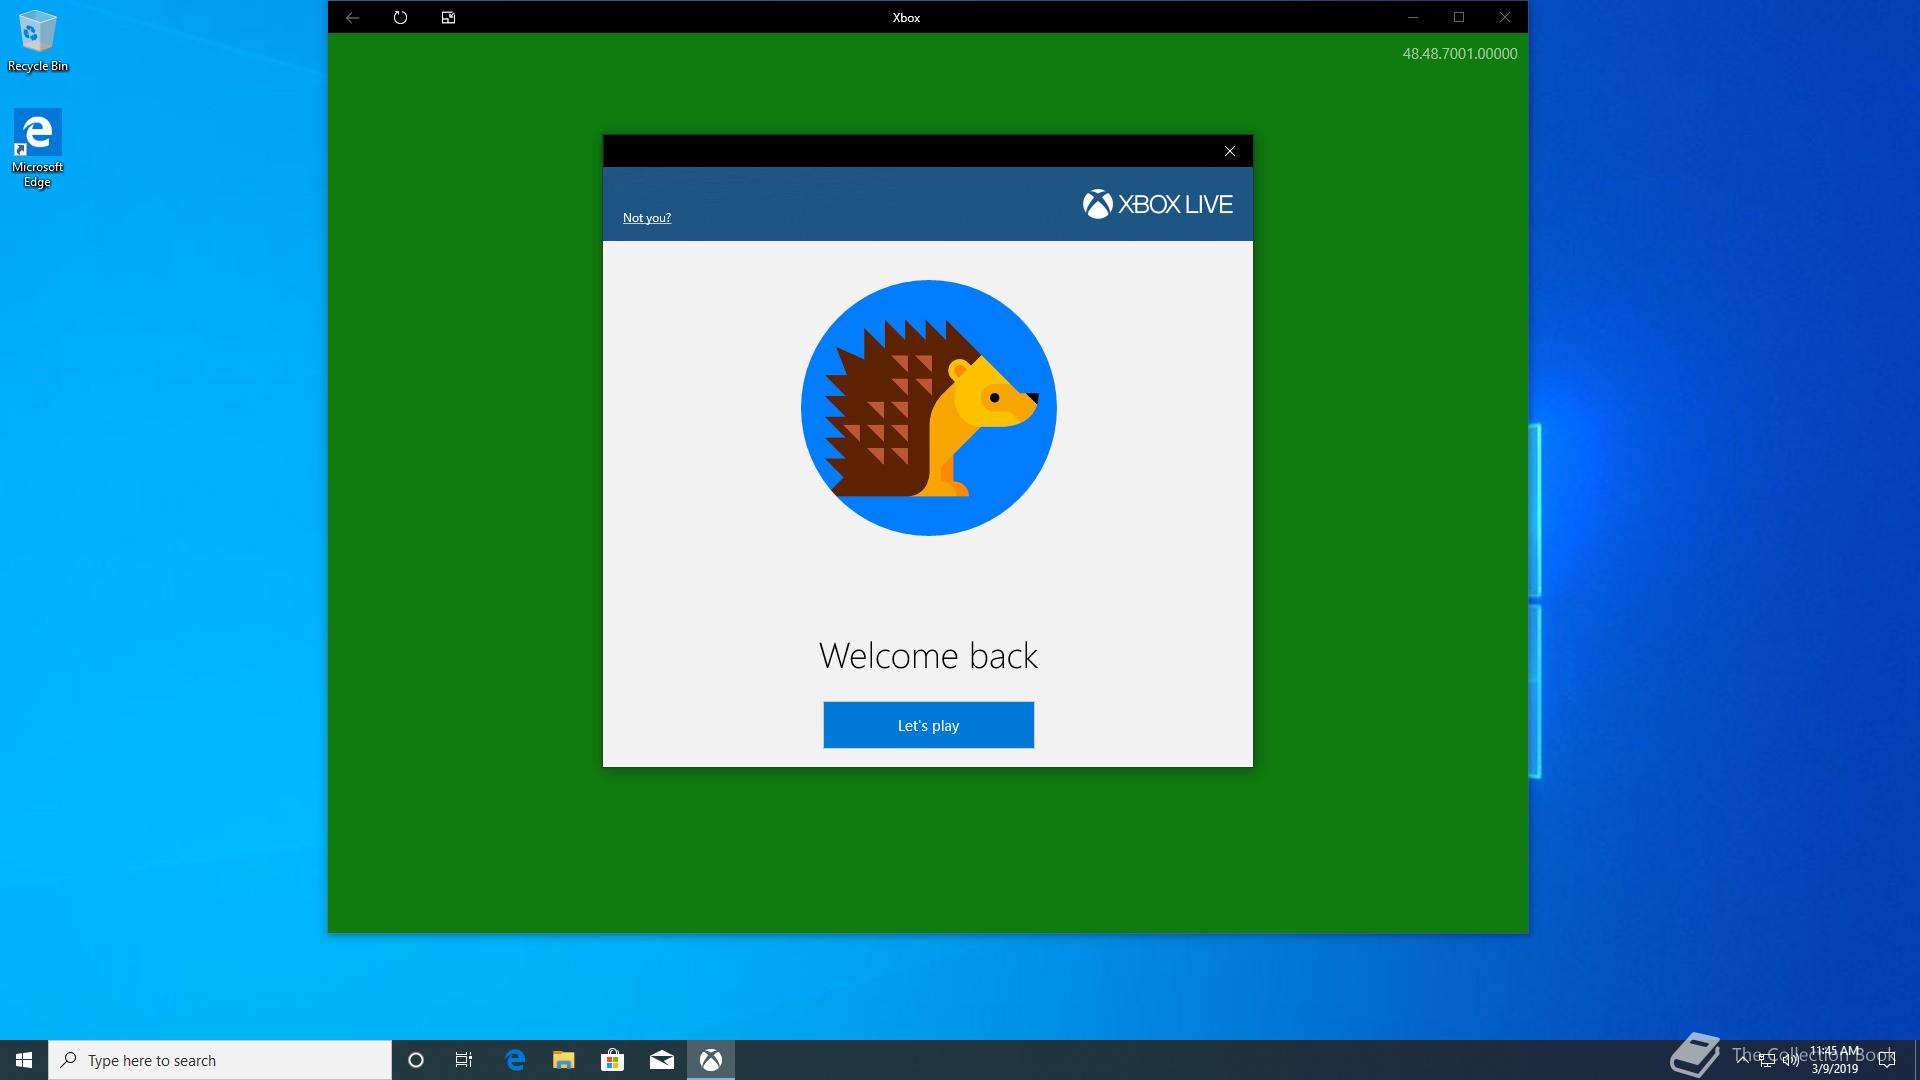Open the Action Center notifications icon
The width and height of the screenshot is (1920, 1080).
click(1887, 1060)
